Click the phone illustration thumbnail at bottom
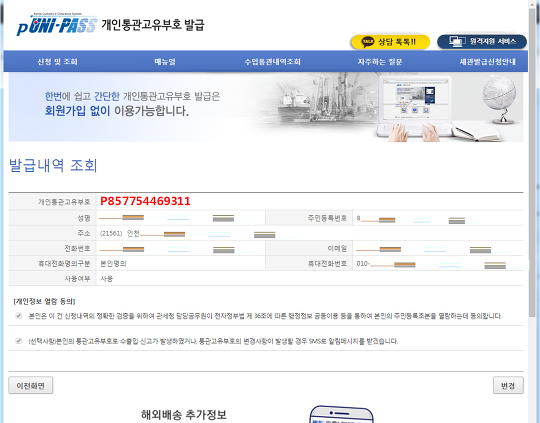The width and height of the screenshot is (540, 423). [x=341, y=414]
